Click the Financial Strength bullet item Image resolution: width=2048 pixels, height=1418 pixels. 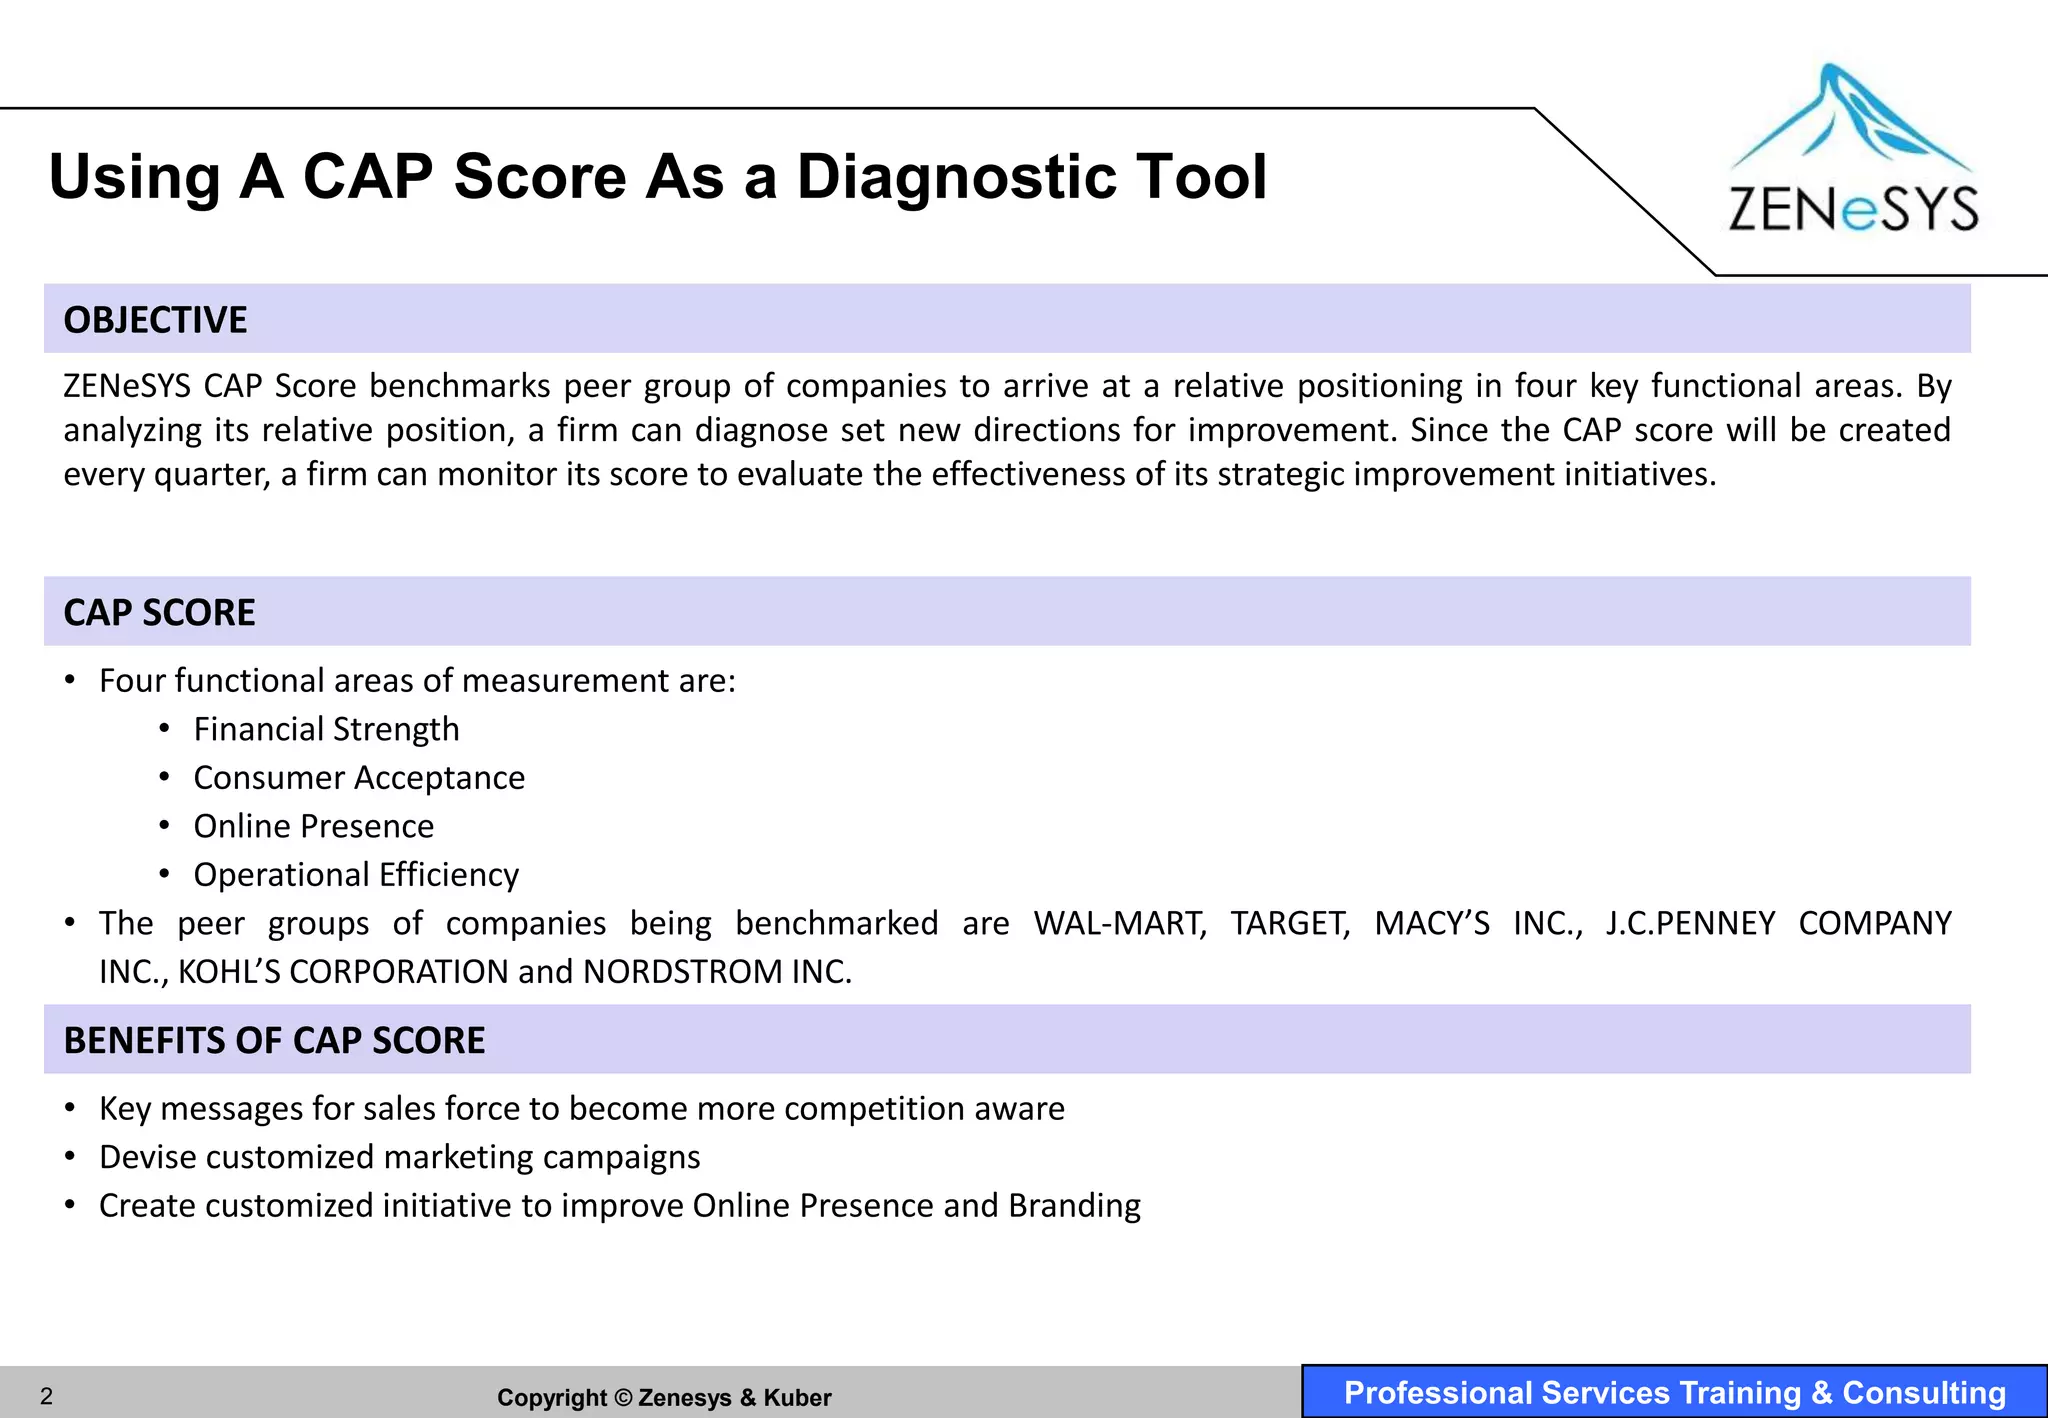click(326, 729)
